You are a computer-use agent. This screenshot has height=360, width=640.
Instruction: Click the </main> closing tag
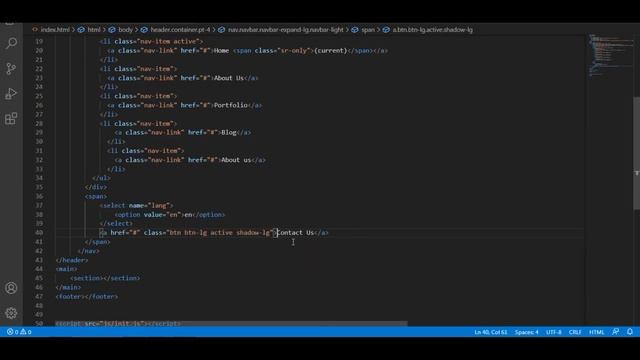(68, 287)
